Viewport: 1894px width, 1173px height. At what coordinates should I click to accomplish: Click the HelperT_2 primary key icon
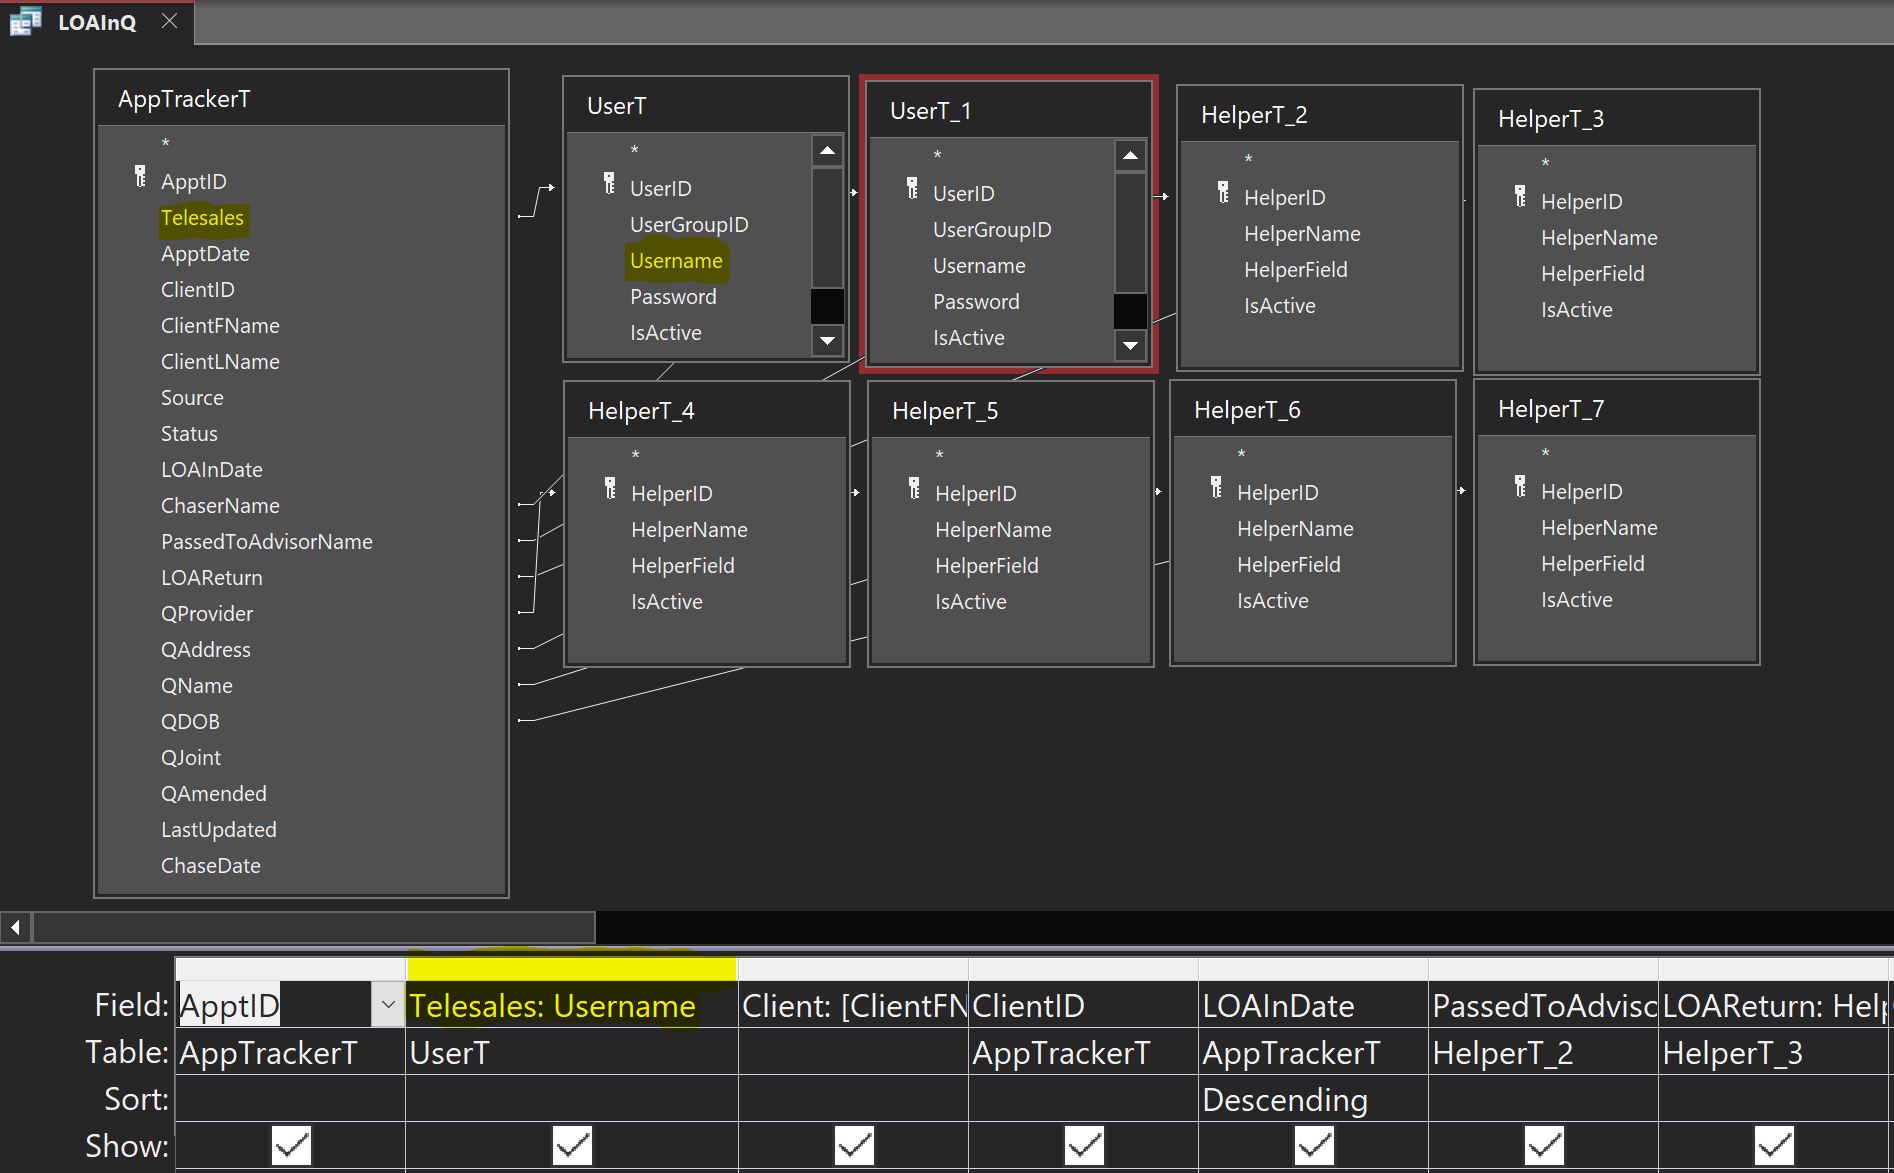tap(1223, 192)
